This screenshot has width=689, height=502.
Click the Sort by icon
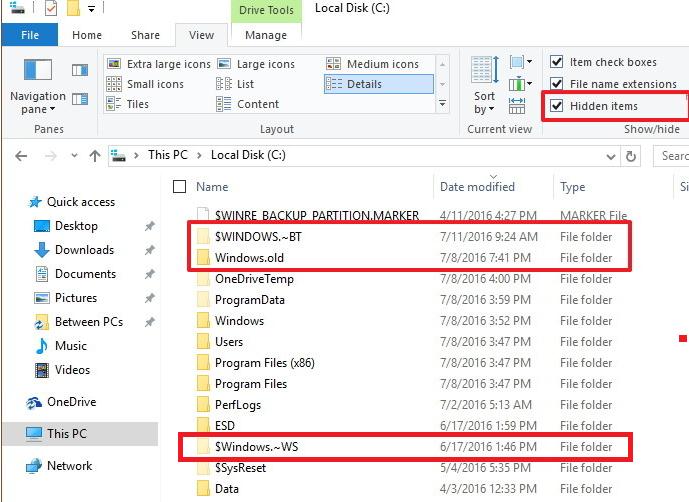click(x=485, y=70)
